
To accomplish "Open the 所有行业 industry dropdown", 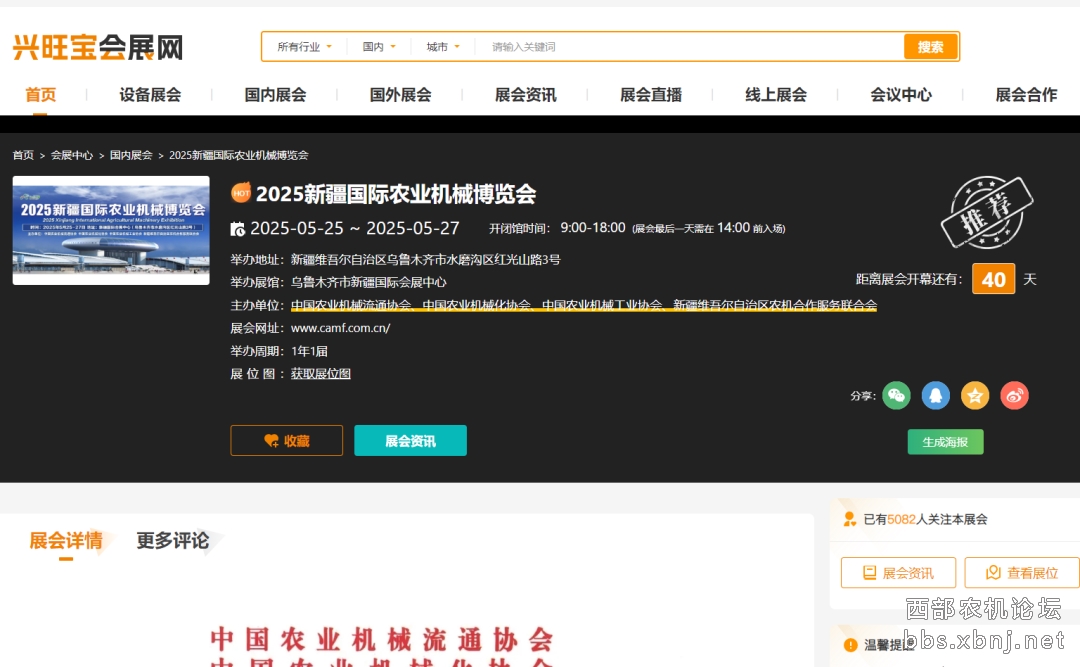I will click(304, 47).
